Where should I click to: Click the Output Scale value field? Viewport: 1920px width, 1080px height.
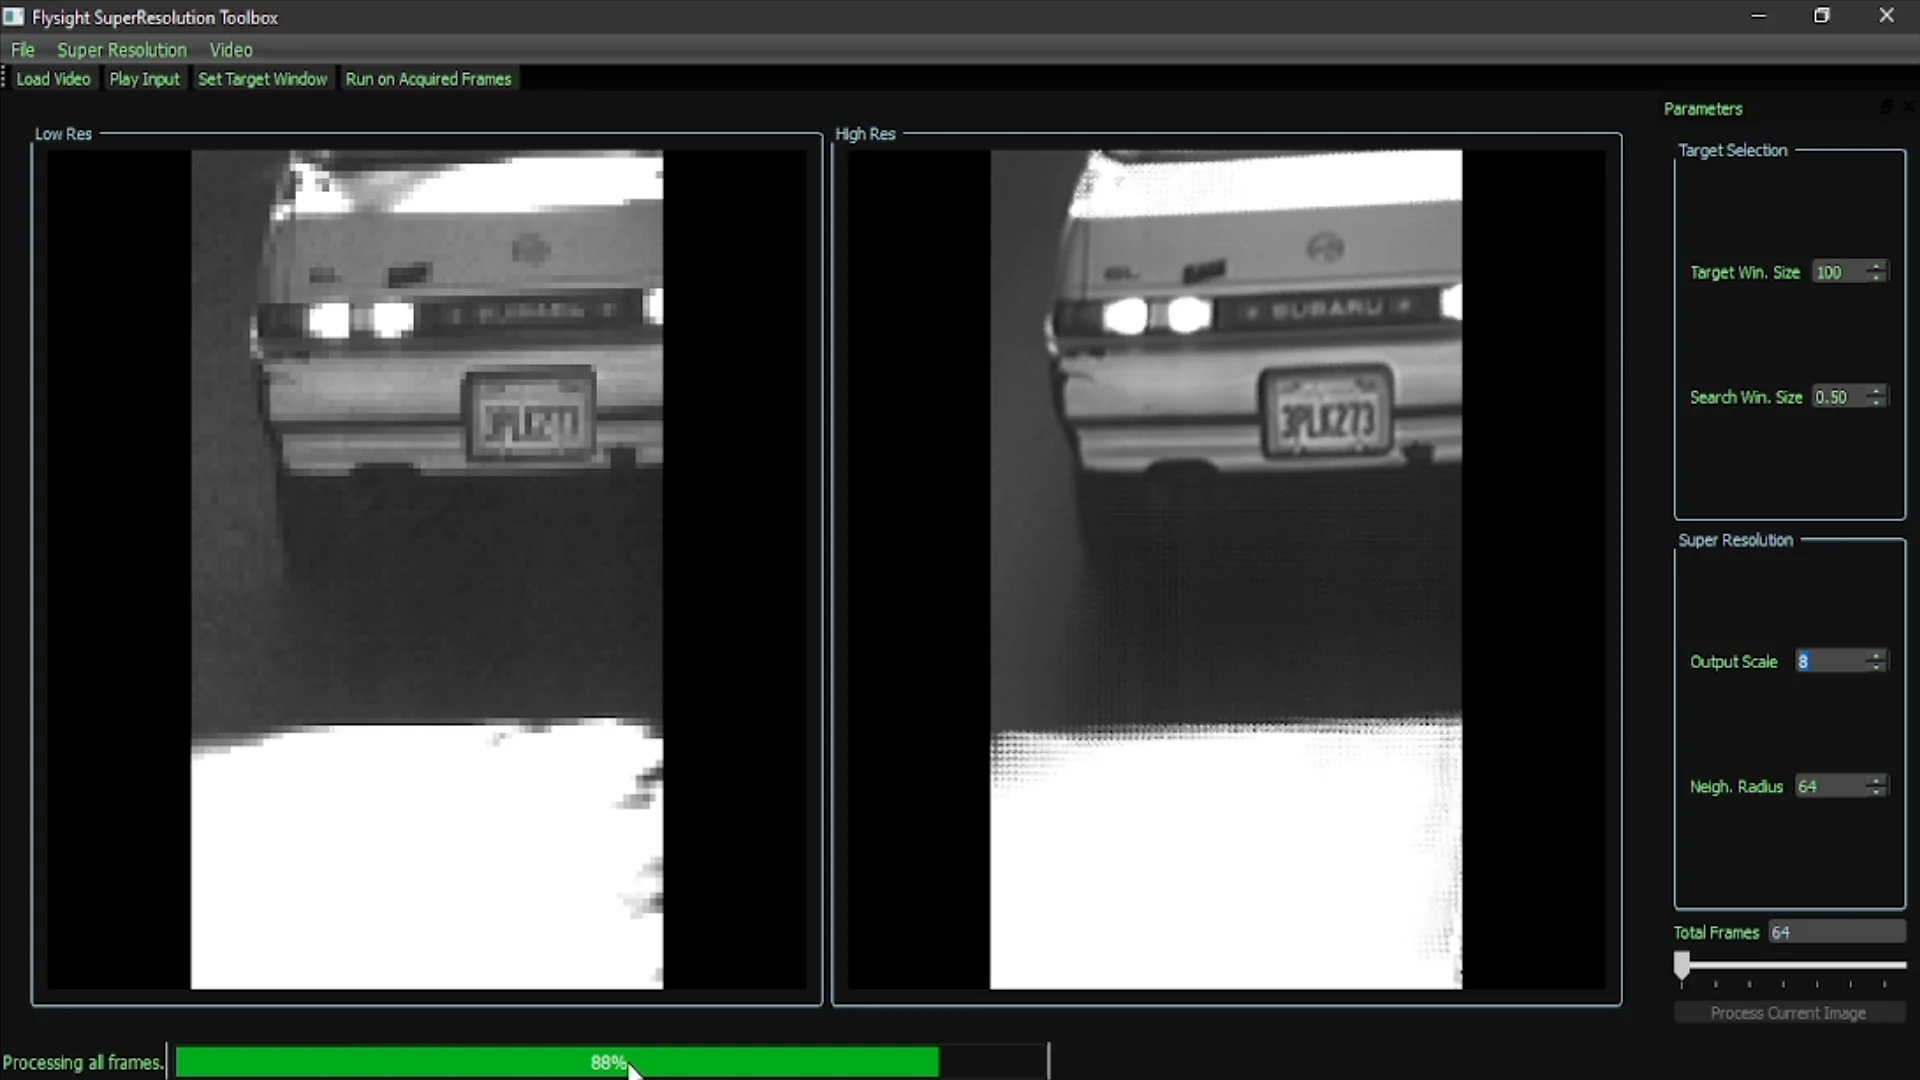point(1828,661)
